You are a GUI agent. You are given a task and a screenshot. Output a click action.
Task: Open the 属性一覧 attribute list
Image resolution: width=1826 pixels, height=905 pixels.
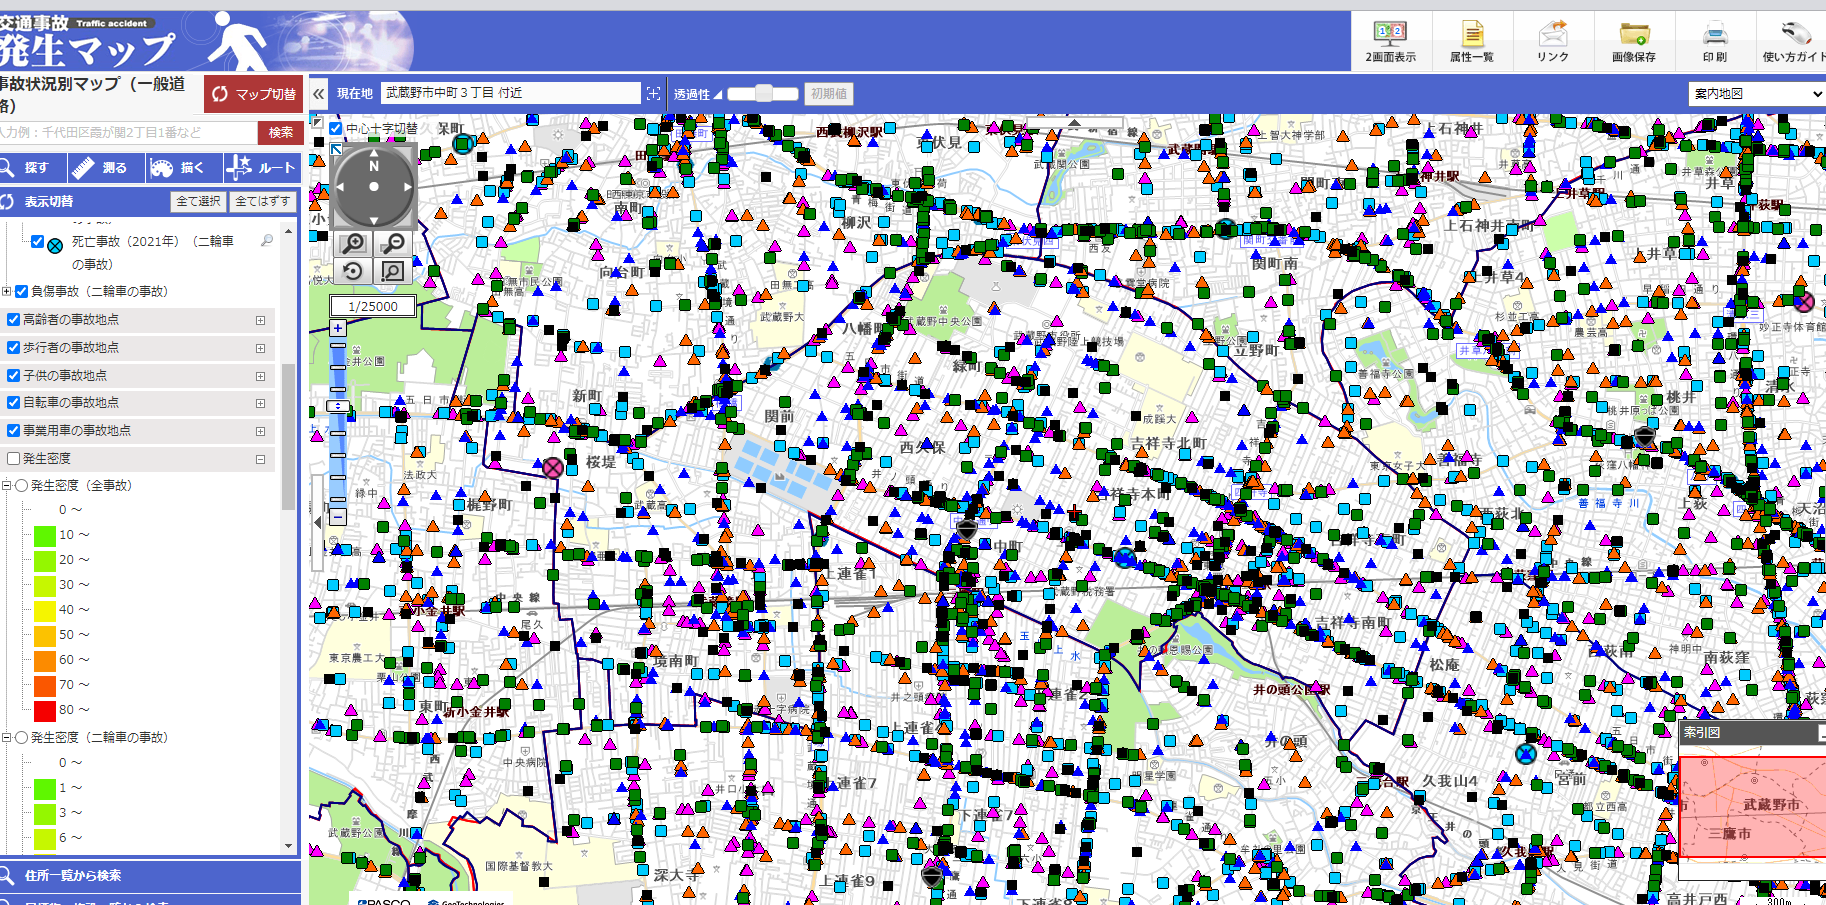pyautogui.click(x=1472, y=41)
